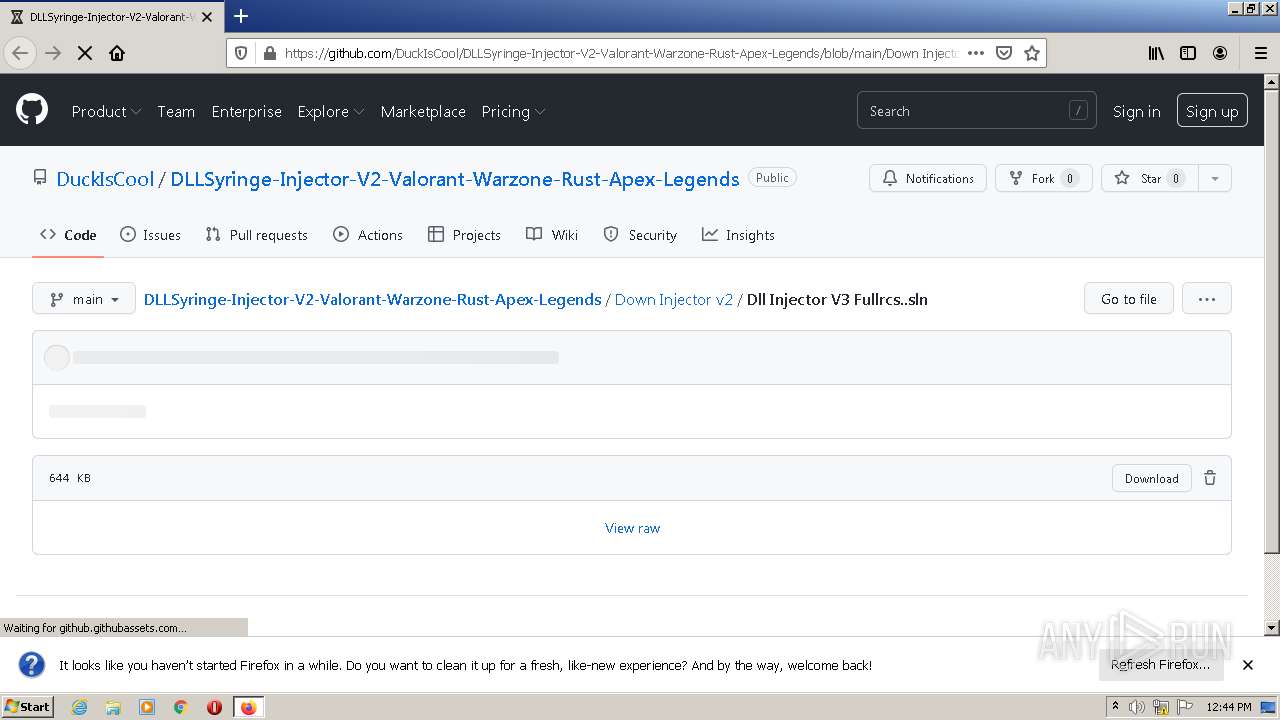Click the Refresh Firefox button
This screenshot has width=1280, height=720.
[x=1161, y=665]
